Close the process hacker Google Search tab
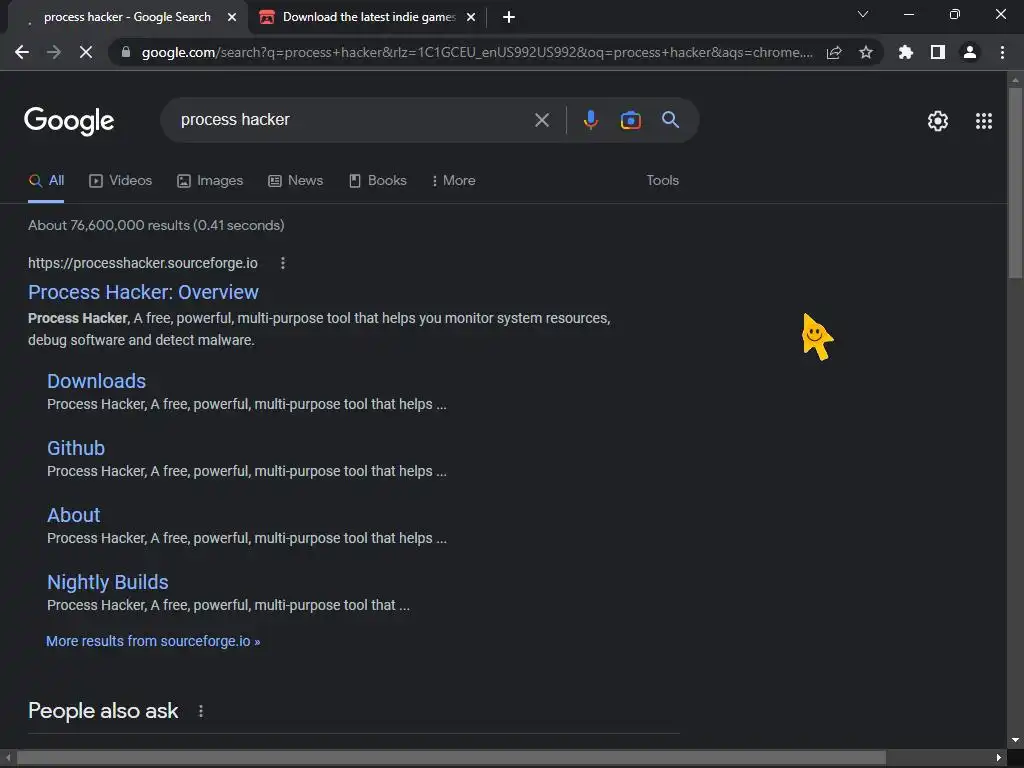This screenshot has width=1024, height=768. (232, 17)
